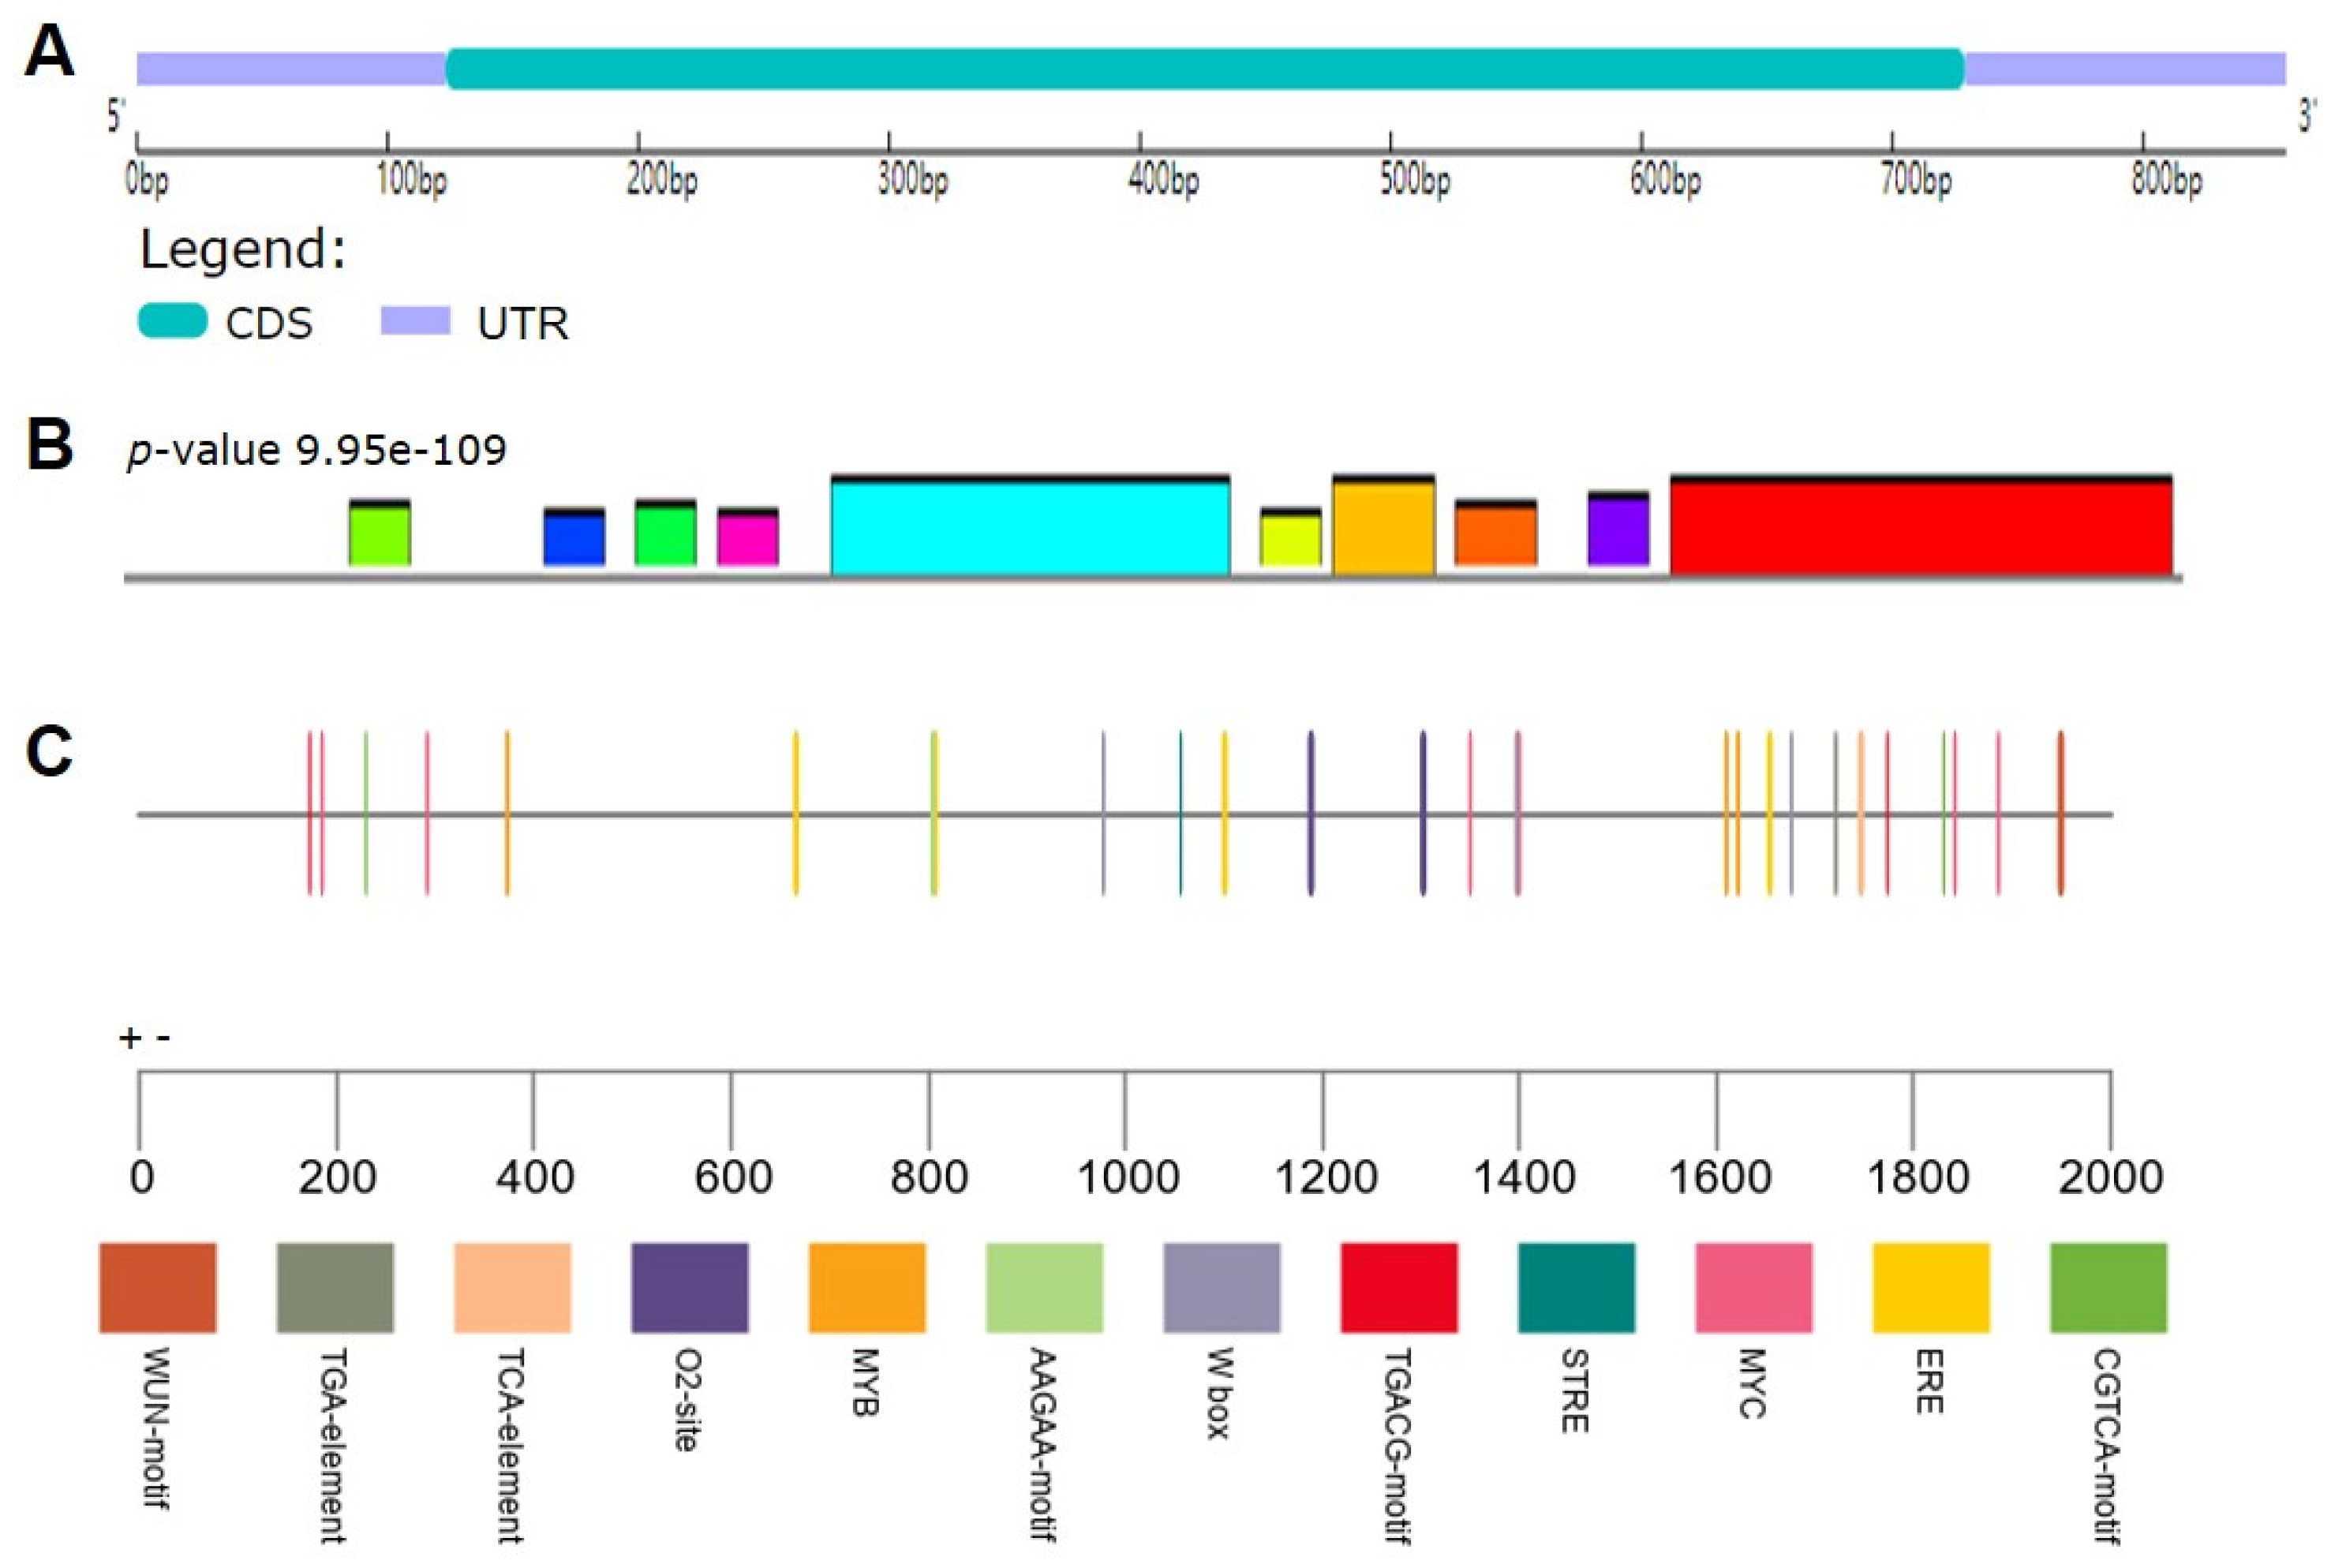Click the magenta motif block in panel B
The image size is (2331, 1568).
click(747, 538)
